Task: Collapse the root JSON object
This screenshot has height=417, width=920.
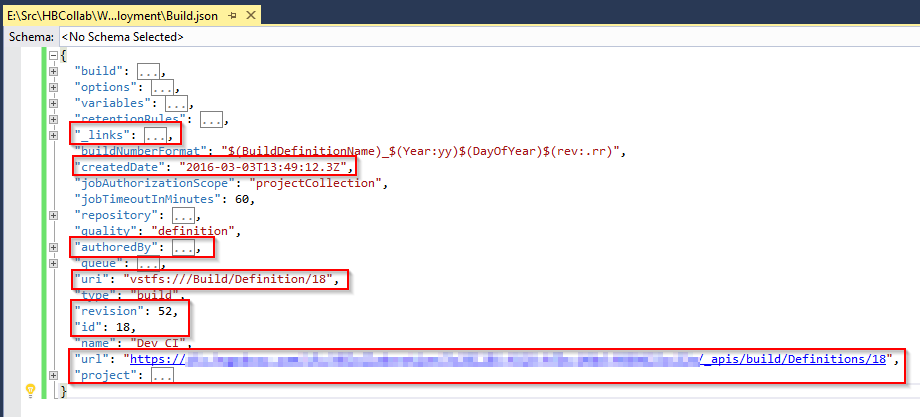Action: 53,56
